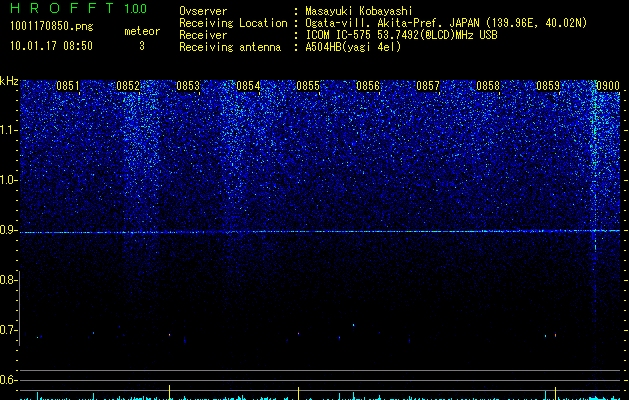Click the HROFFT title text
Image resolution: width=629 pixels, height=400 pixels.
coord(62,8)
